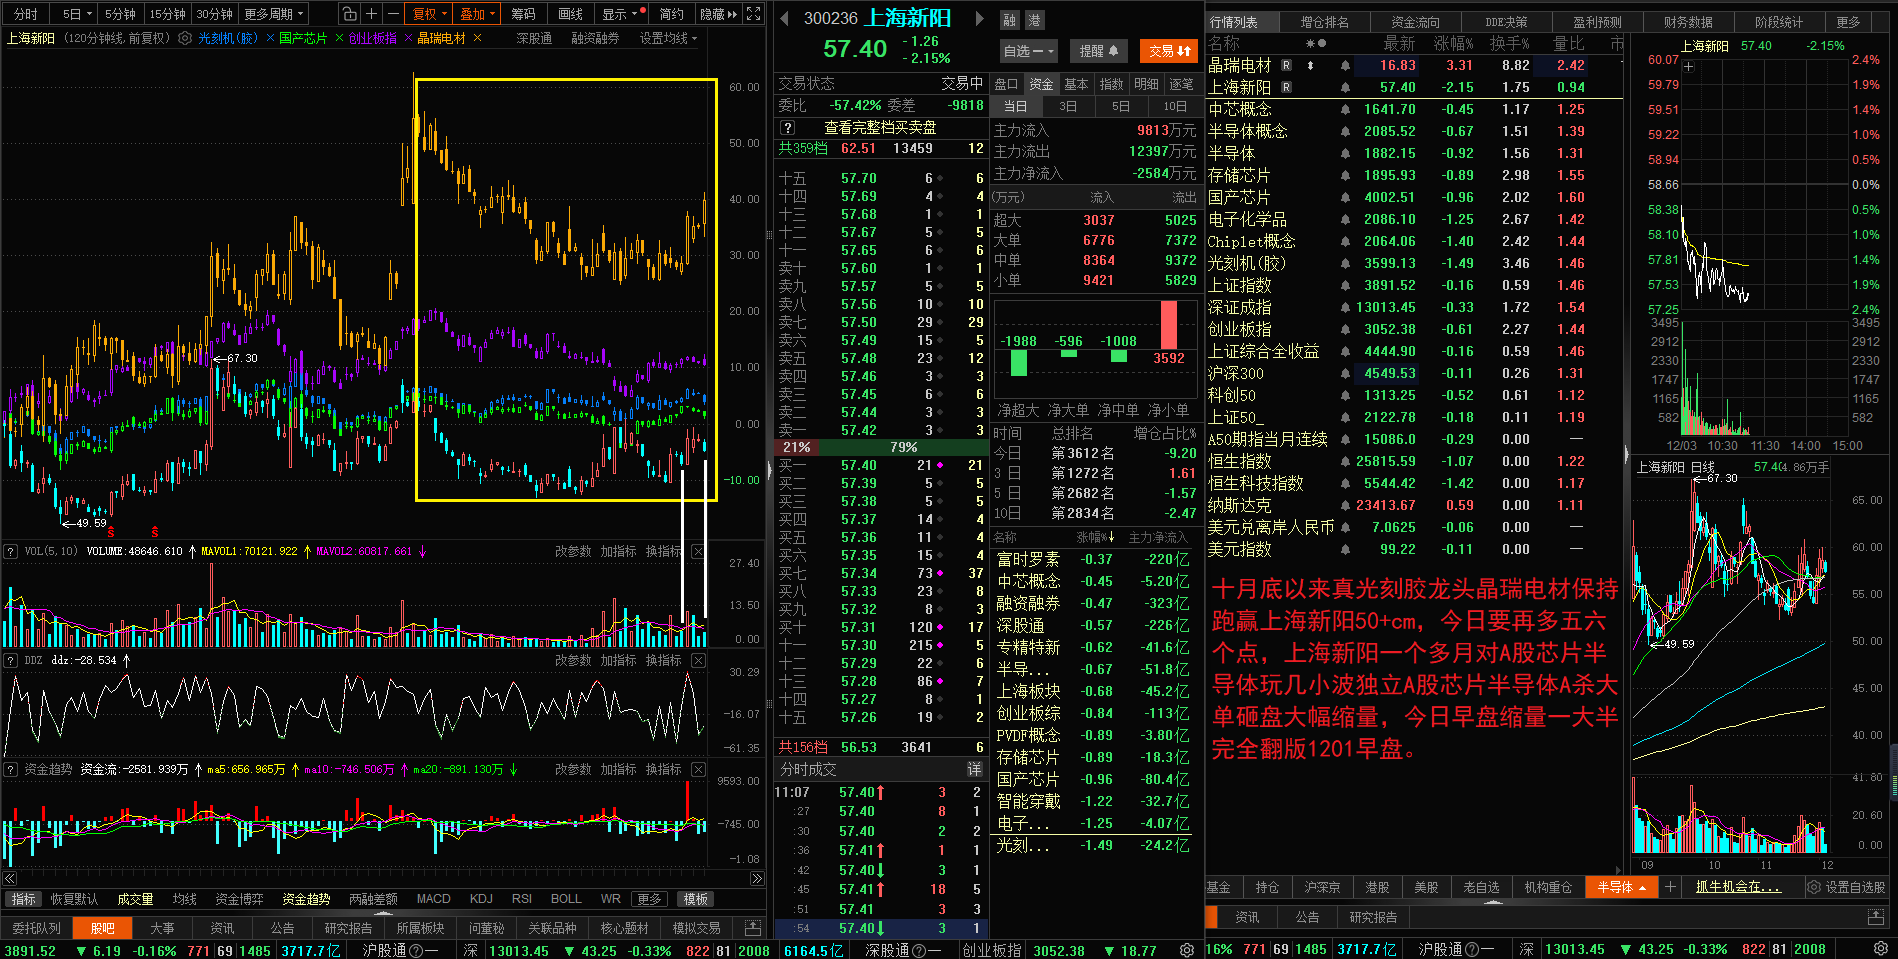
Task: Open 叠加 overlay dropdown
Action: pos(478,14)
